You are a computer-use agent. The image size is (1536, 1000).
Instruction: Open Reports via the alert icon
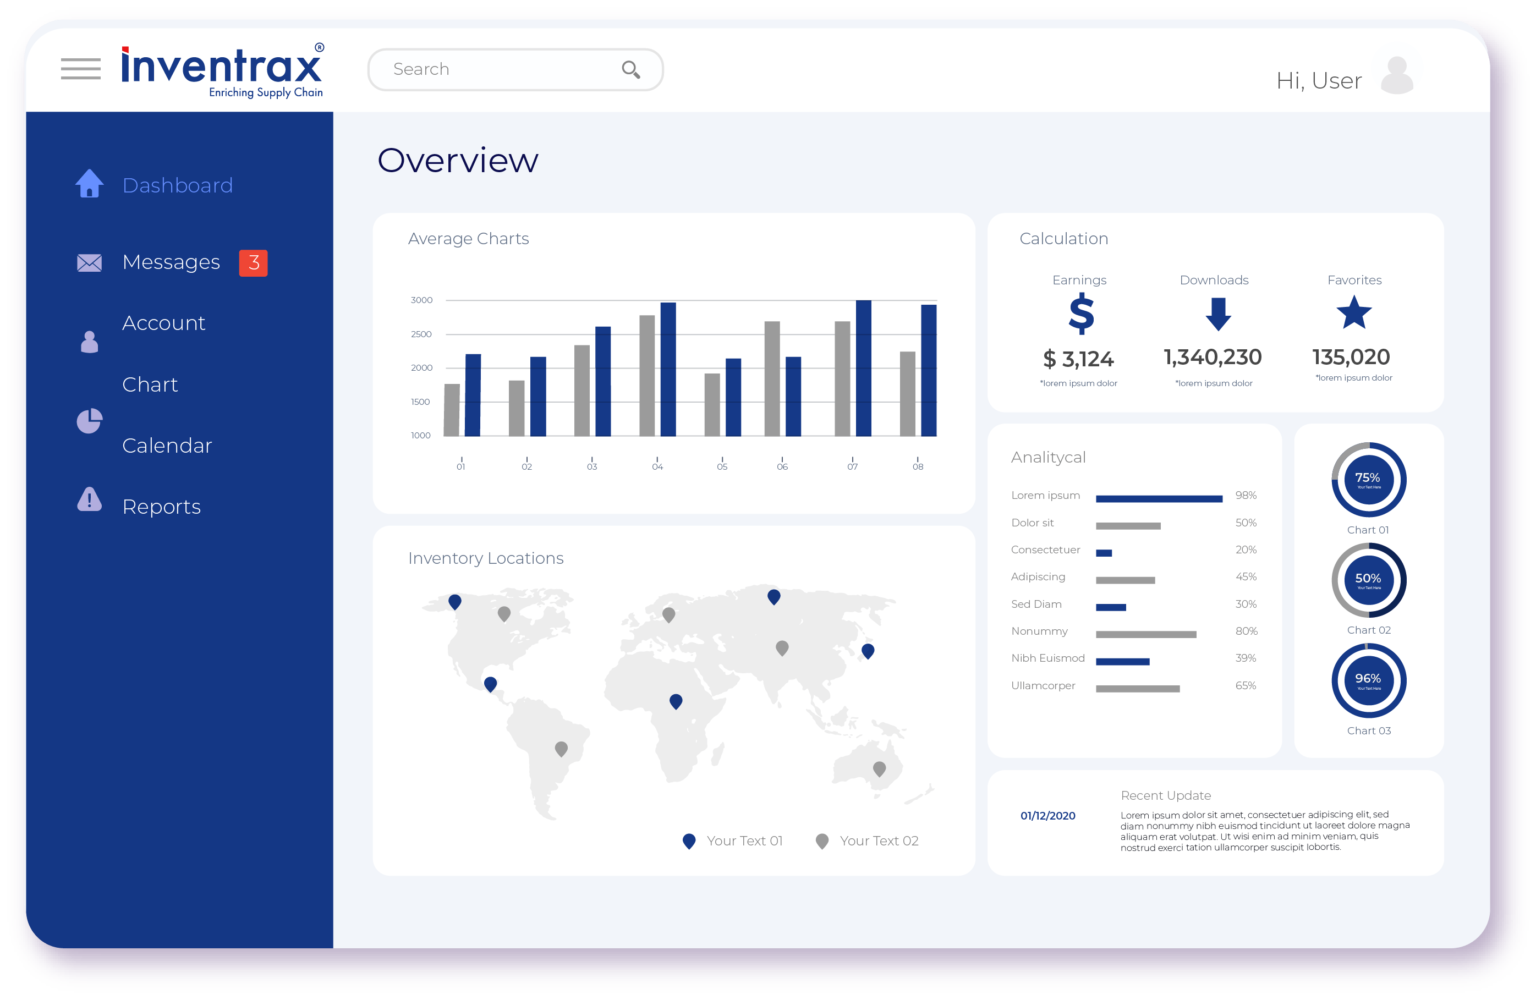tap(89, 500)
